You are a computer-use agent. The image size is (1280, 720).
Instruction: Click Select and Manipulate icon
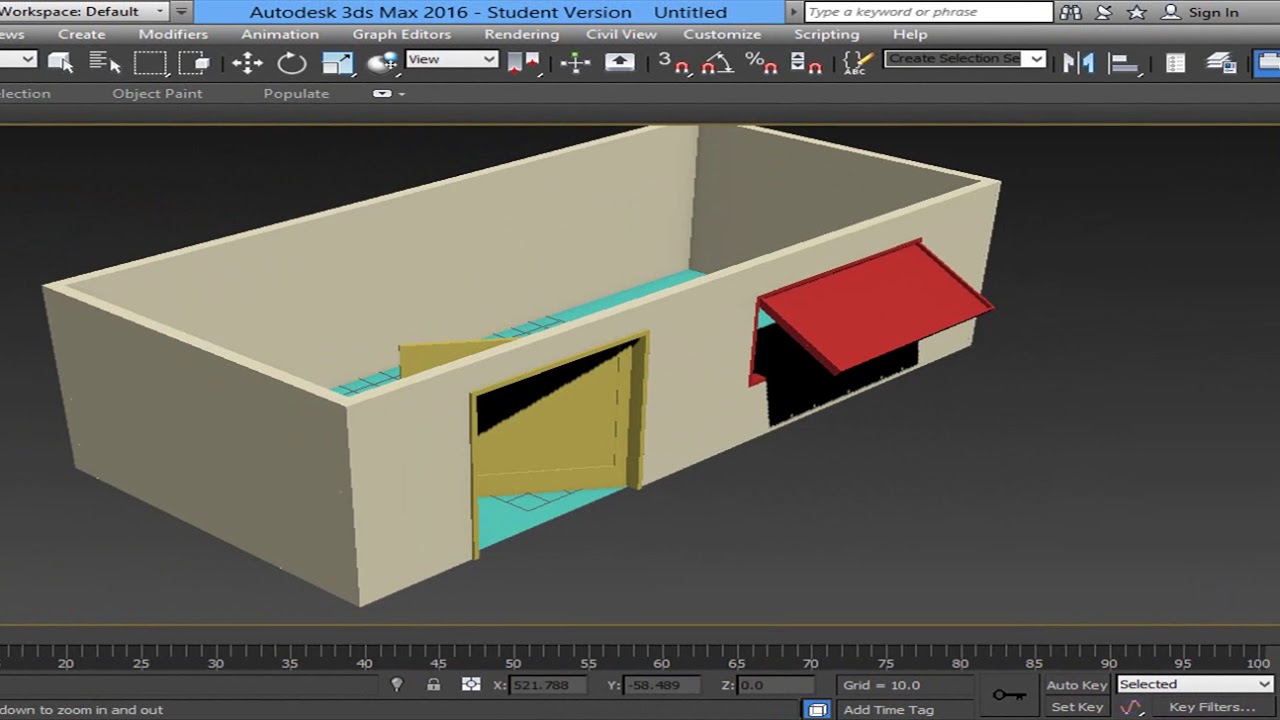point(575,63)
